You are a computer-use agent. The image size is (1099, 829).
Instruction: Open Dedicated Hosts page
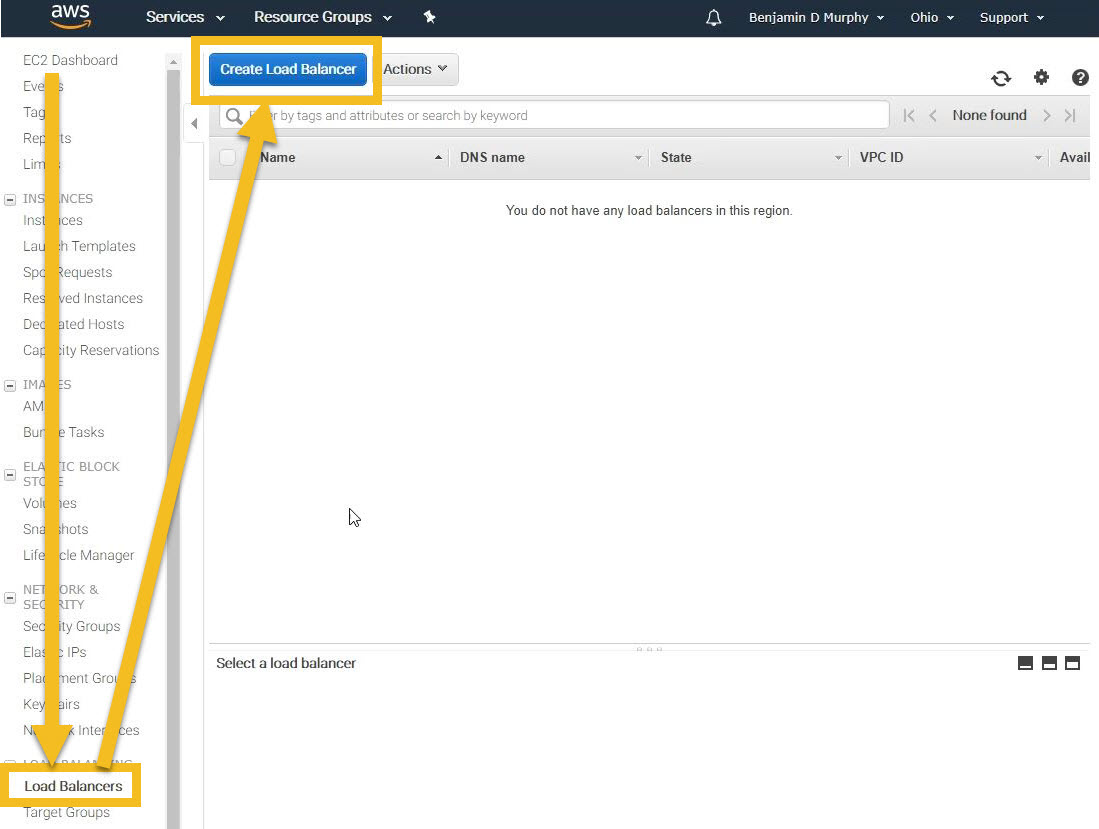coord(74,324)
